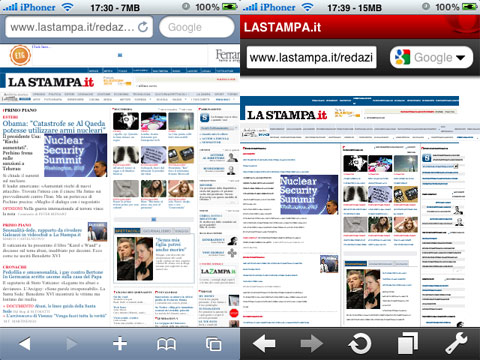Click the orange circular logo banner in Safari page

coord(20,55)
